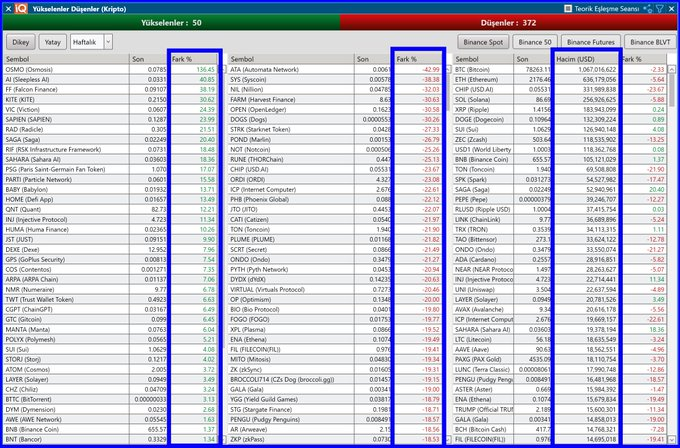680x448 pixels.
Task: Select the ATA (Automata Network) row
Action: [x=335, y=69]
